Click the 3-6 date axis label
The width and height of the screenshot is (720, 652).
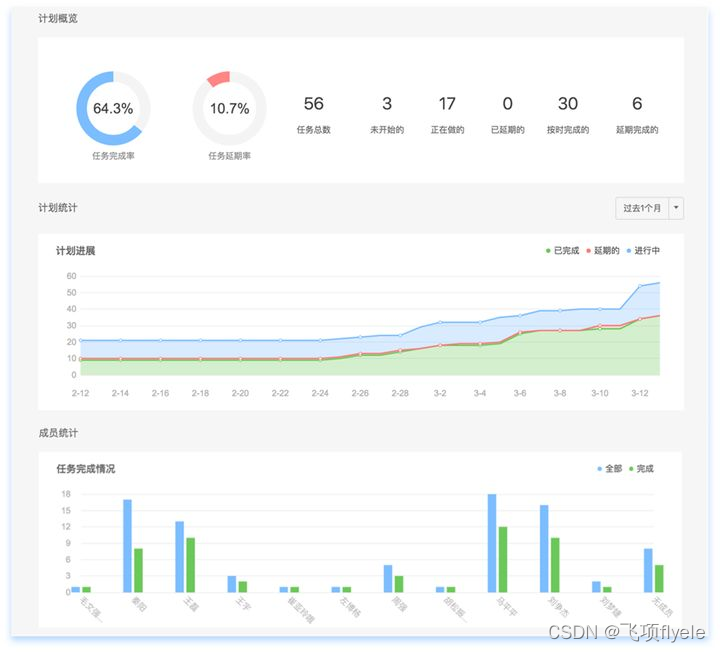(520, 393)
